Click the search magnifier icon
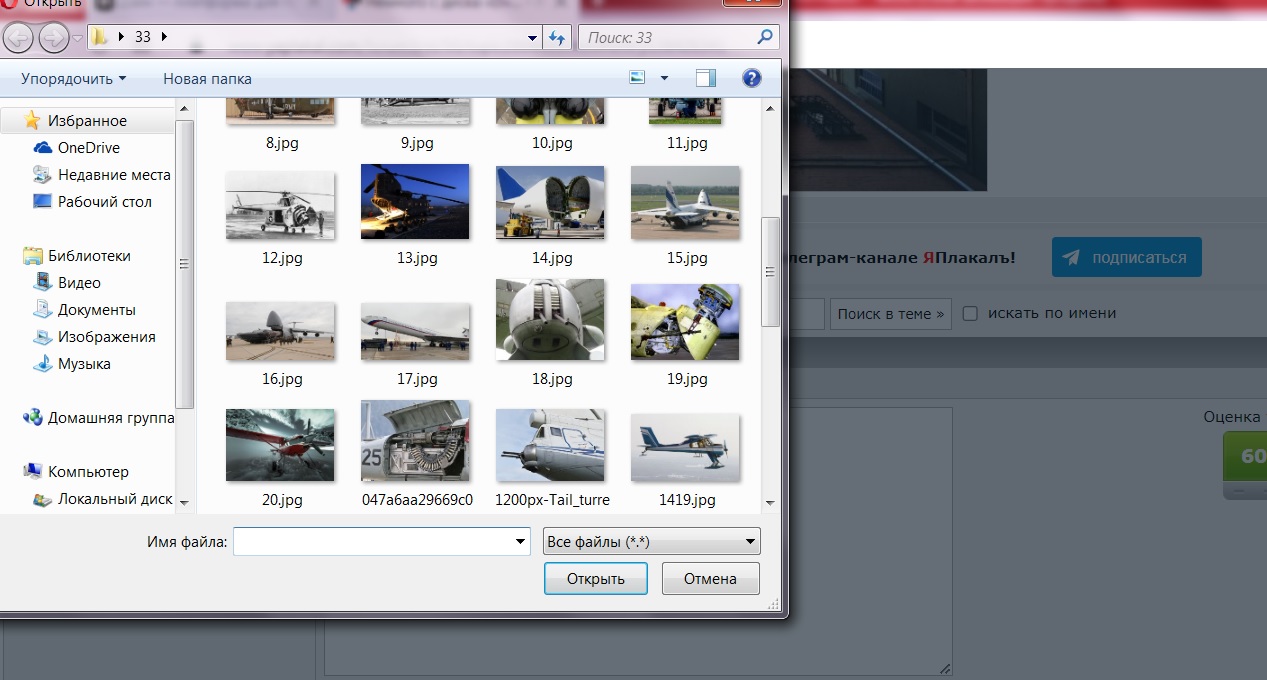Viewport: 1267px width, 680px height. pos(765,37)
